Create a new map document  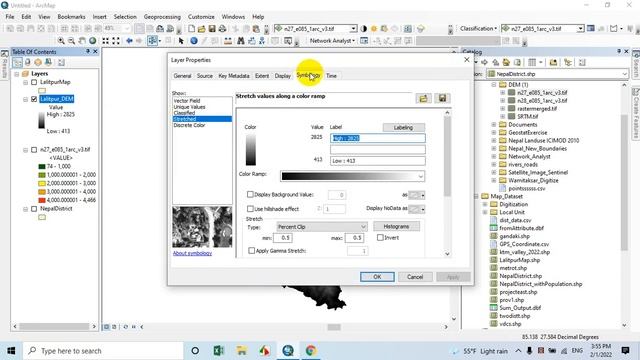click(x=191, y=29)
